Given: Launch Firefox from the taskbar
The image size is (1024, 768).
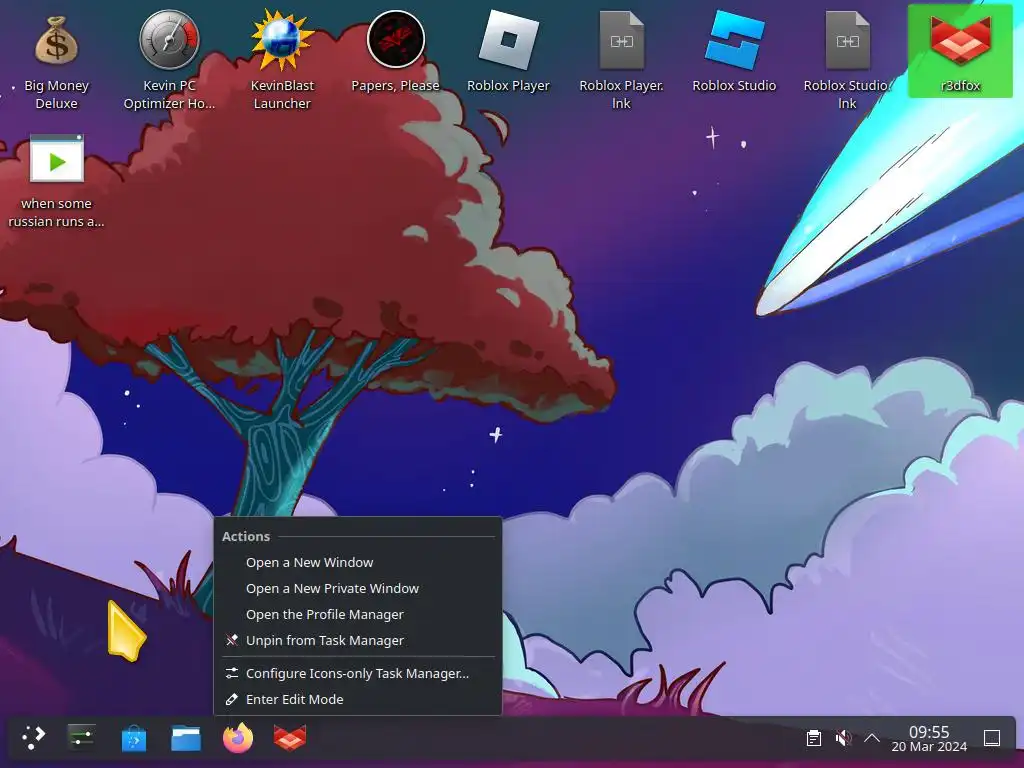Looking at the screenshot, I should [x=238, y=738].
